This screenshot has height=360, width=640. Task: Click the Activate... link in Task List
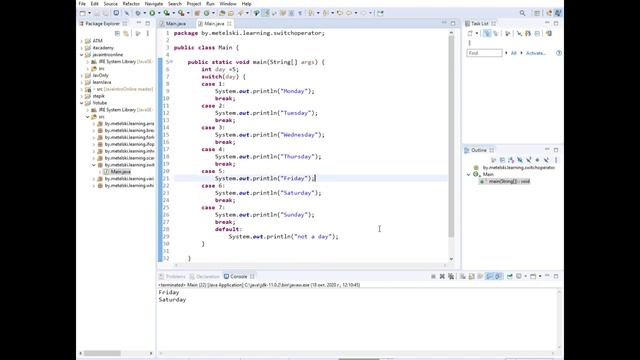(536, 53)
